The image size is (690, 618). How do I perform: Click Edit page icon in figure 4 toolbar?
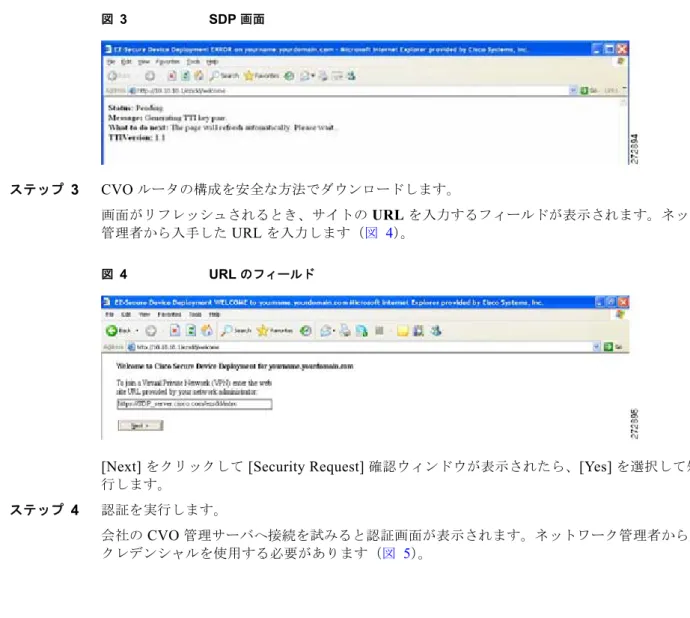point(362,331)
